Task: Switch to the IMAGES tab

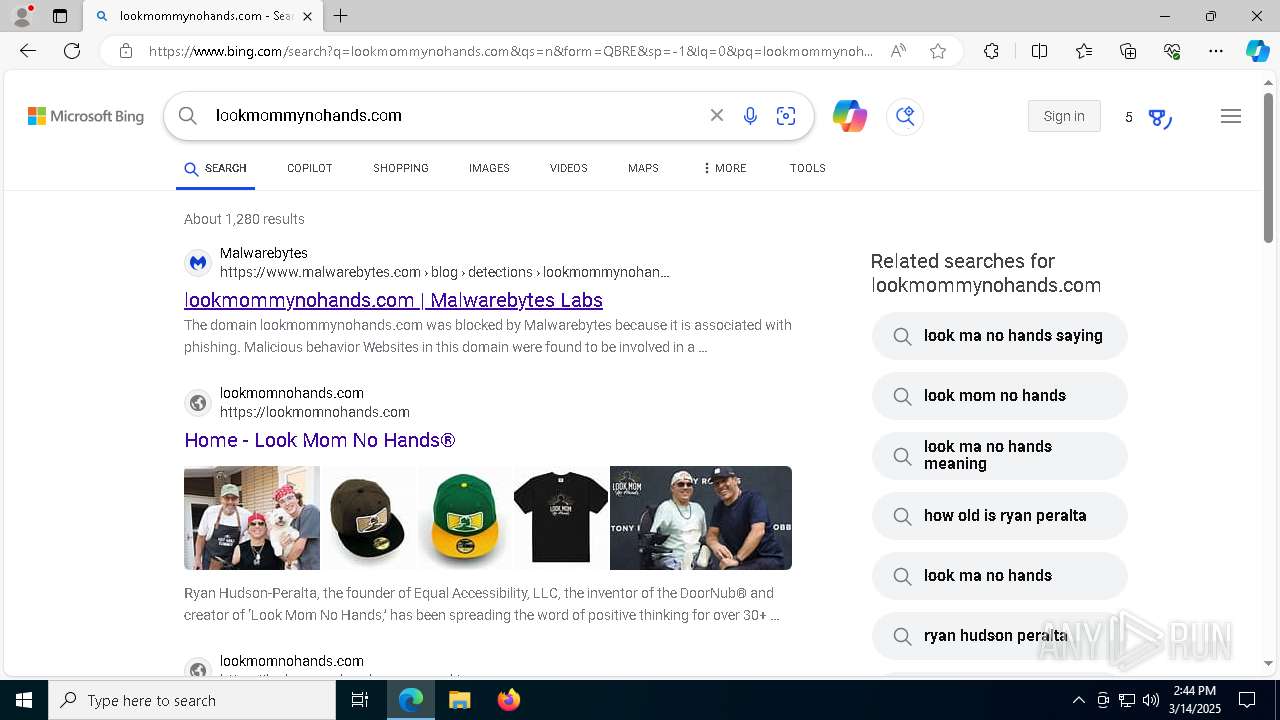Action: [489, 168]
